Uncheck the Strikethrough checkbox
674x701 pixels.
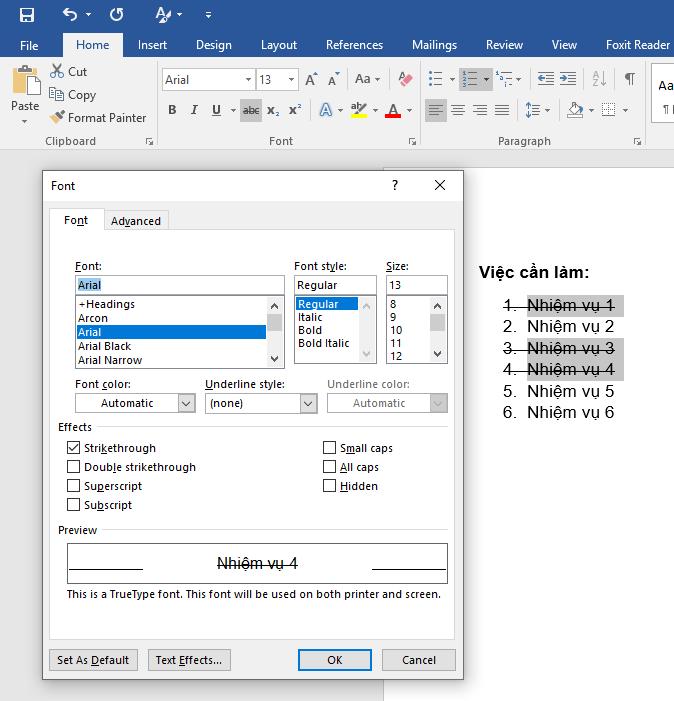point(74,448)
